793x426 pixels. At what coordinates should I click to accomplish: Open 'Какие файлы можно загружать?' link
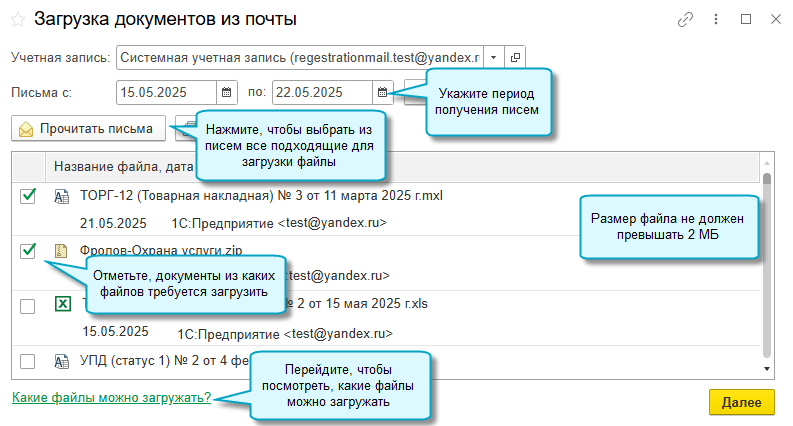(x=111, y=397)
